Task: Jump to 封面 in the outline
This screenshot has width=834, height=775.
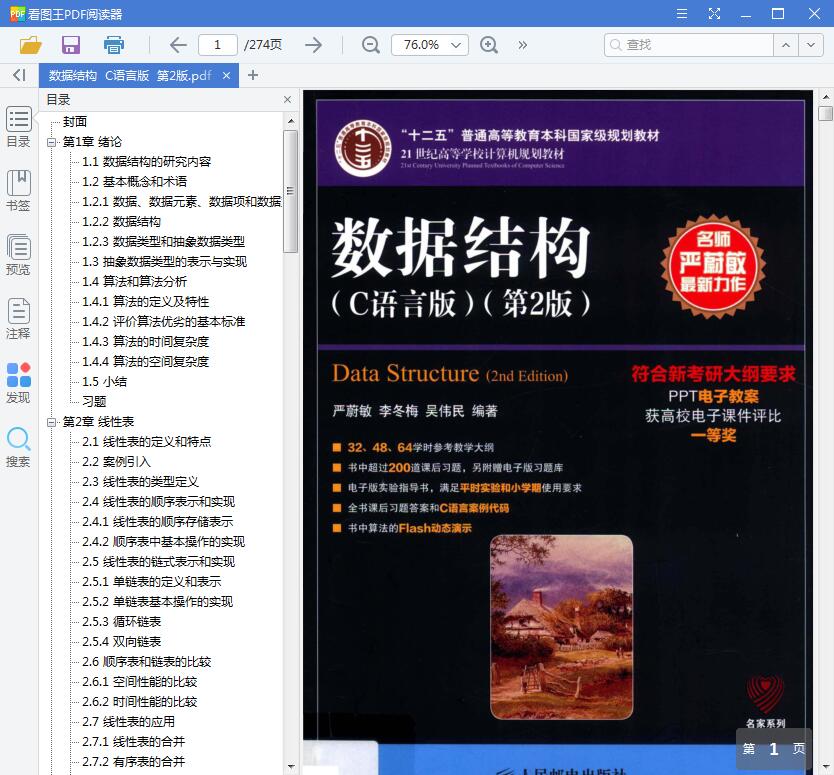Action: (75, 122)
